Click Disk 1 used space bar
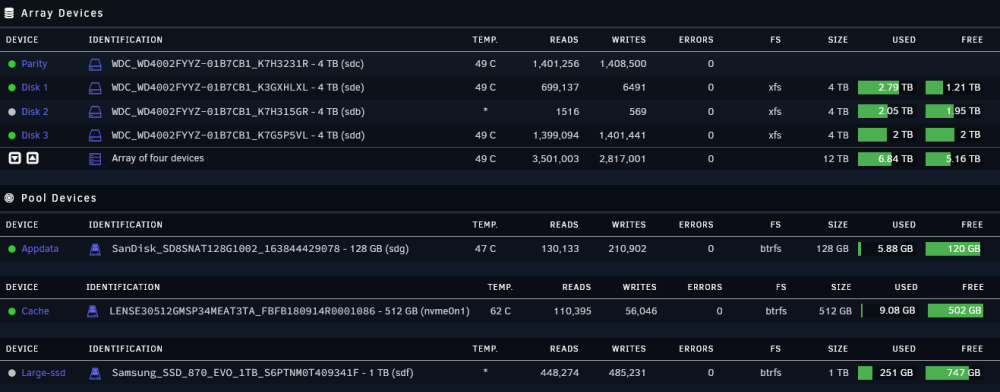This screenshot has width=1000, height=392. (887, 87)
